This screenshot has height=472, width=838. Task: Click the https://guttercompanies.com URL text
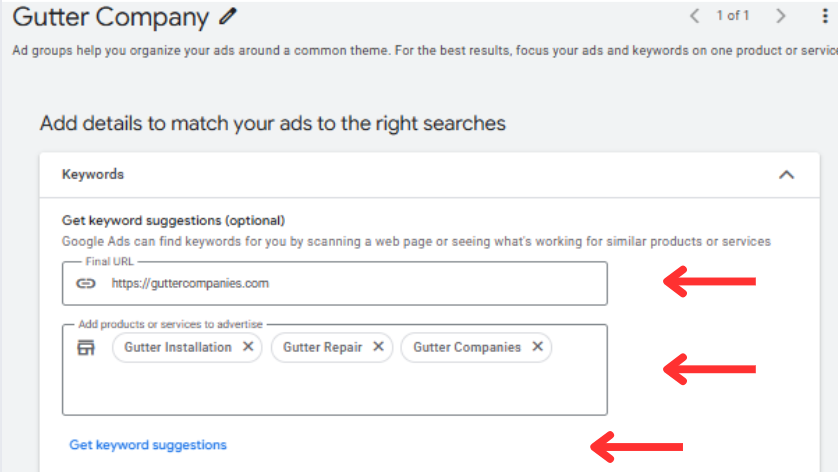click(x=190, y=283)
